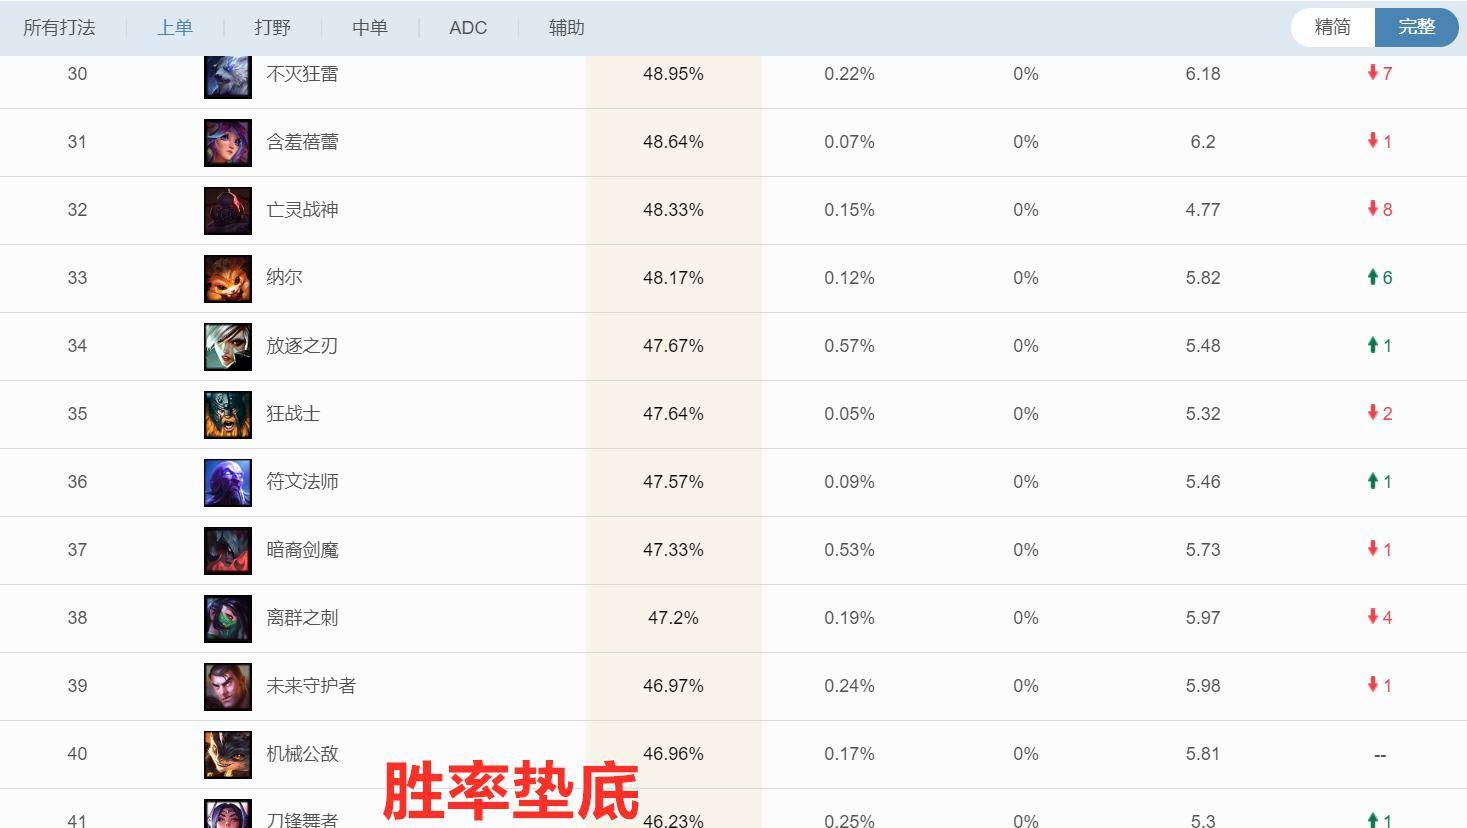The height and width of the screenshot is (828, 1467).
Task: Select the 暗裔剑魔 champion icon
Action: [x=227, y=549]
